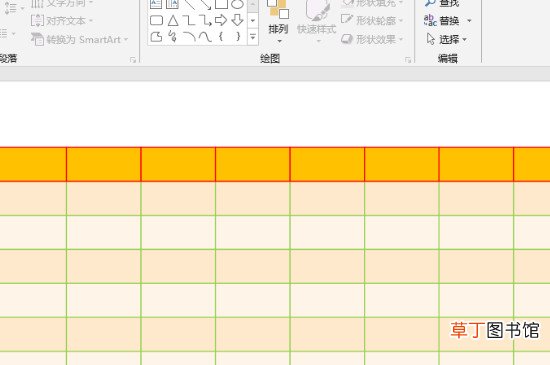Click 转换为 SmartArt button

click(80, 39)
